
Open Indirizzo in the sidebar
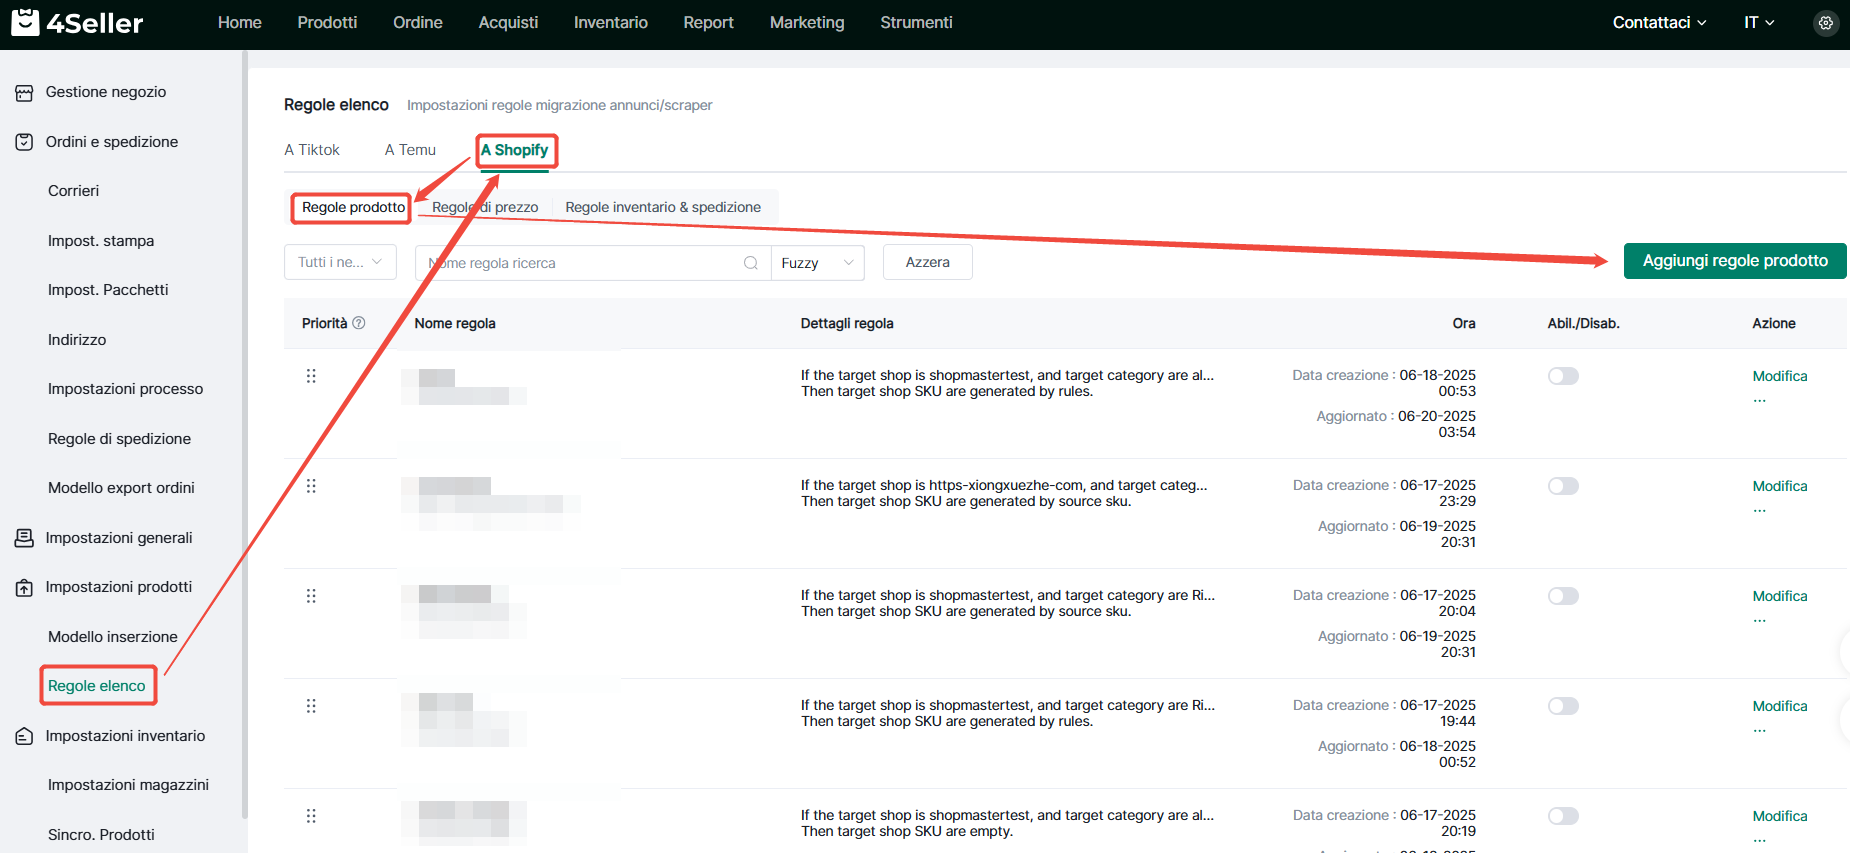coord(77,340)
